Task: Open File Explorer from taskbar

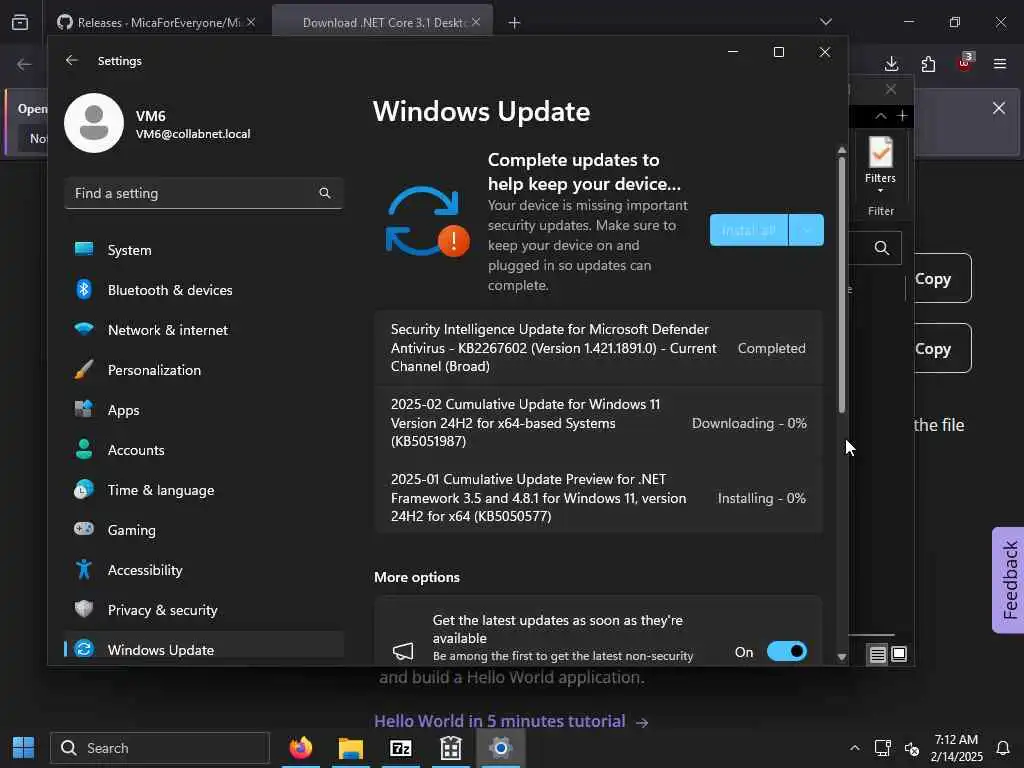Action: pyautogui.click(x=351, y=748)
